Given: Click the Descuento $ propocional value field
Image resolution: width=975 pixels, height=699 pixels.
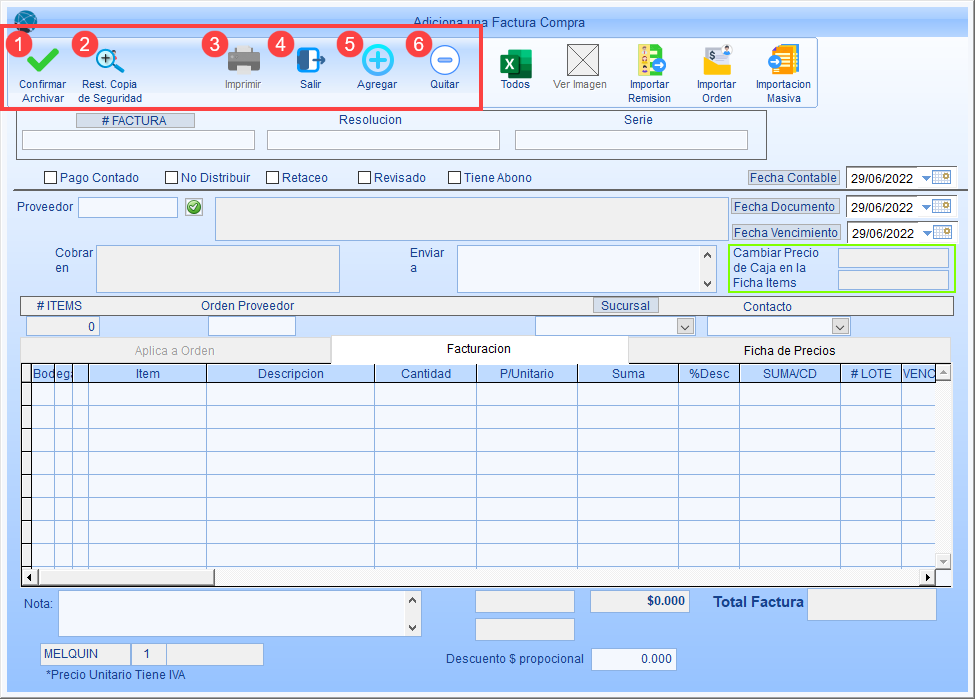Looking at the screenshot, I should click(x=634, y=659).
